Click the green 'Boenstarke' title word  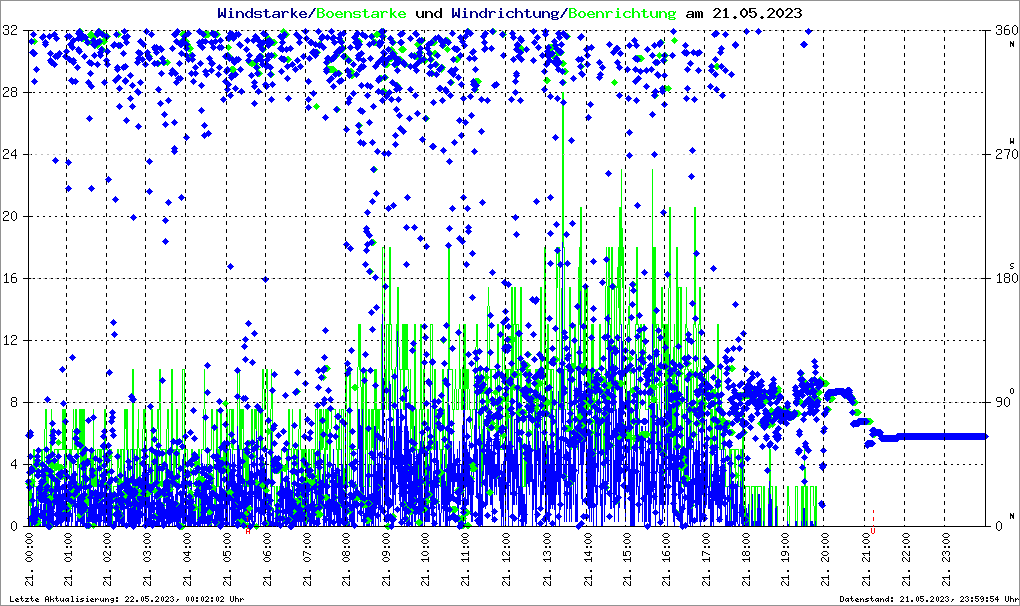tap(362, 13)
